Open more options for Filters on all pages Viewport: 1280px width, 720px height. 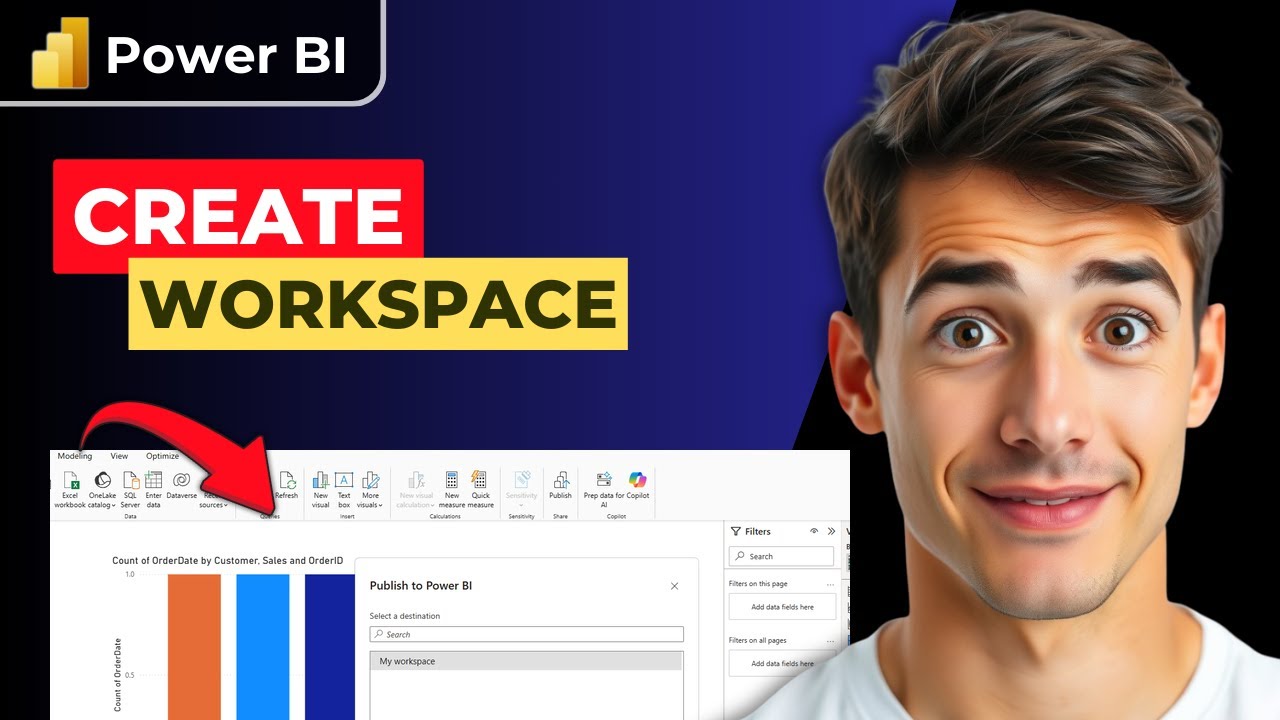pos(830,641)
